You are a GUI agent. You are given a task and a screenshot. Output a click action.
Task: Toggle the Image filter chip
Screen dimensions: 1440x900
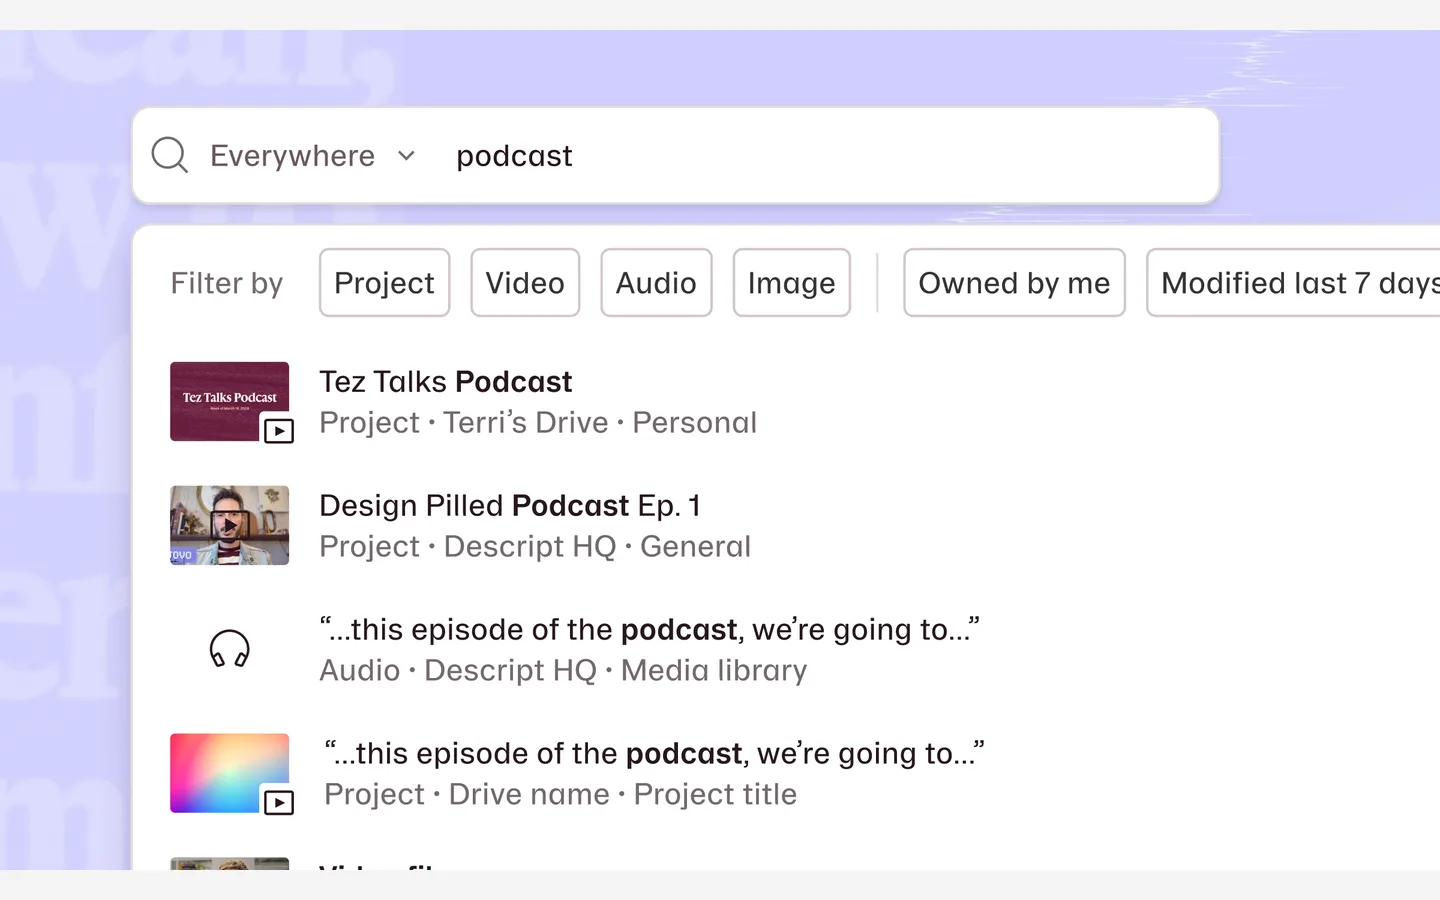click(x=791, y=283)
